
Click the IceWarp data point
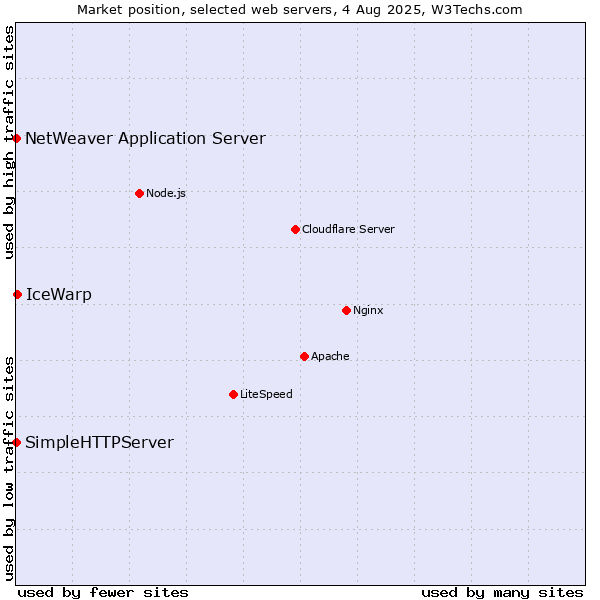click(17, 294)
